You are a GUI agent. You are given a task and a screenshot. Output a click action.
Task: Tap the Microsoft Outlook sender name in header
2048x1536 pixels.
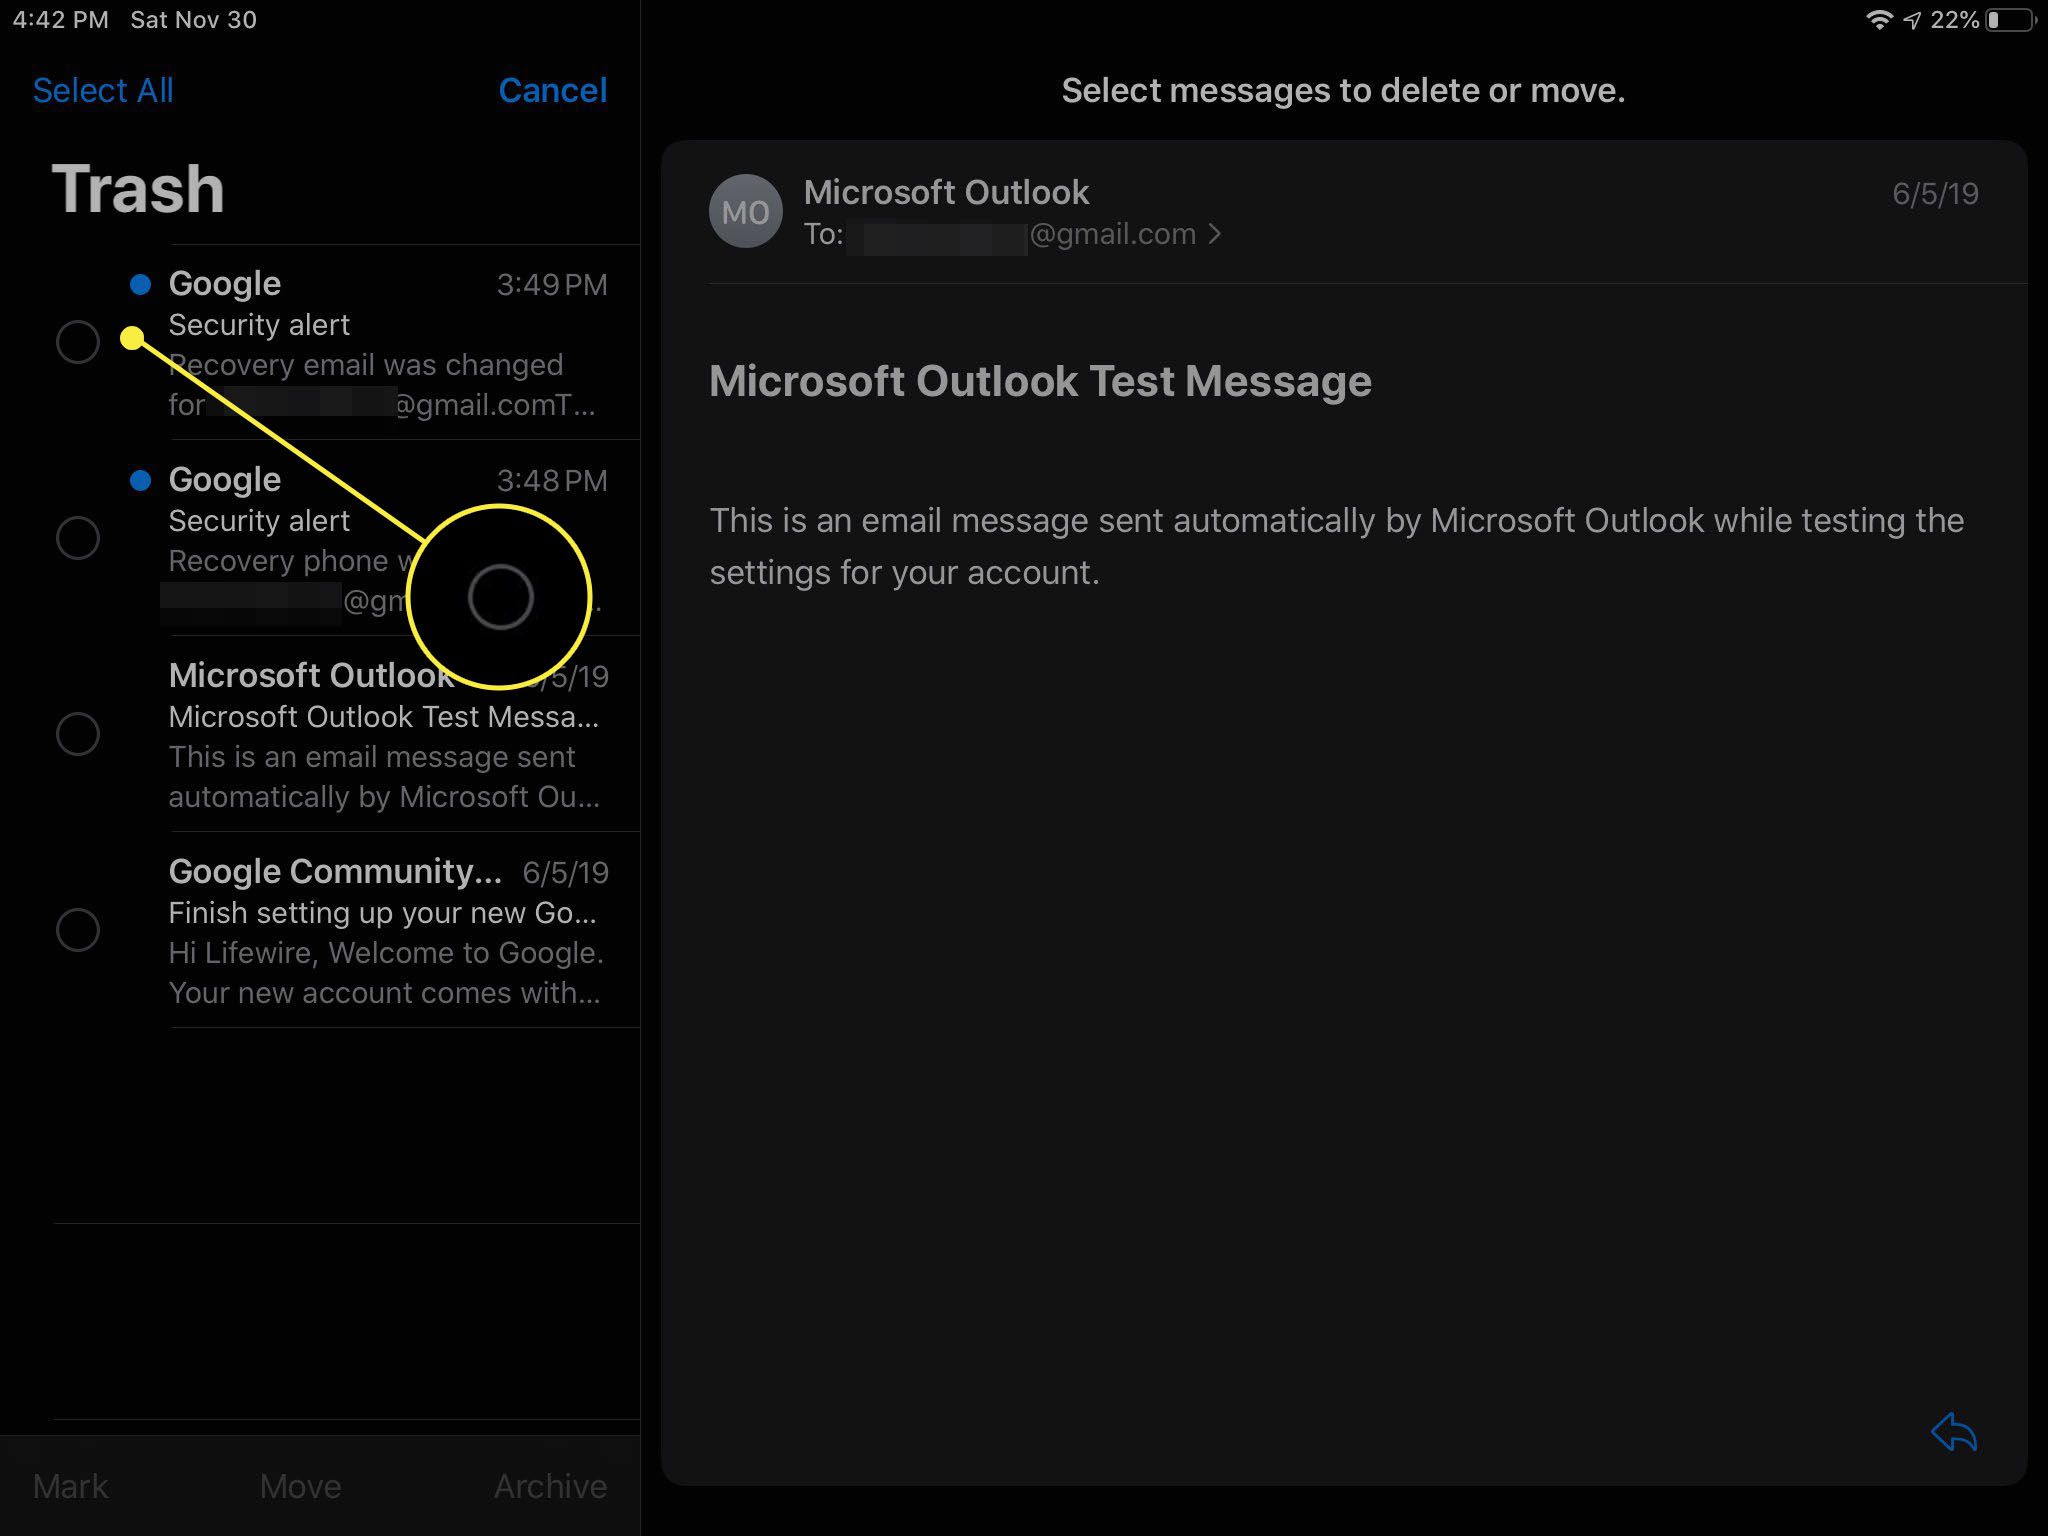pos(946,192)
